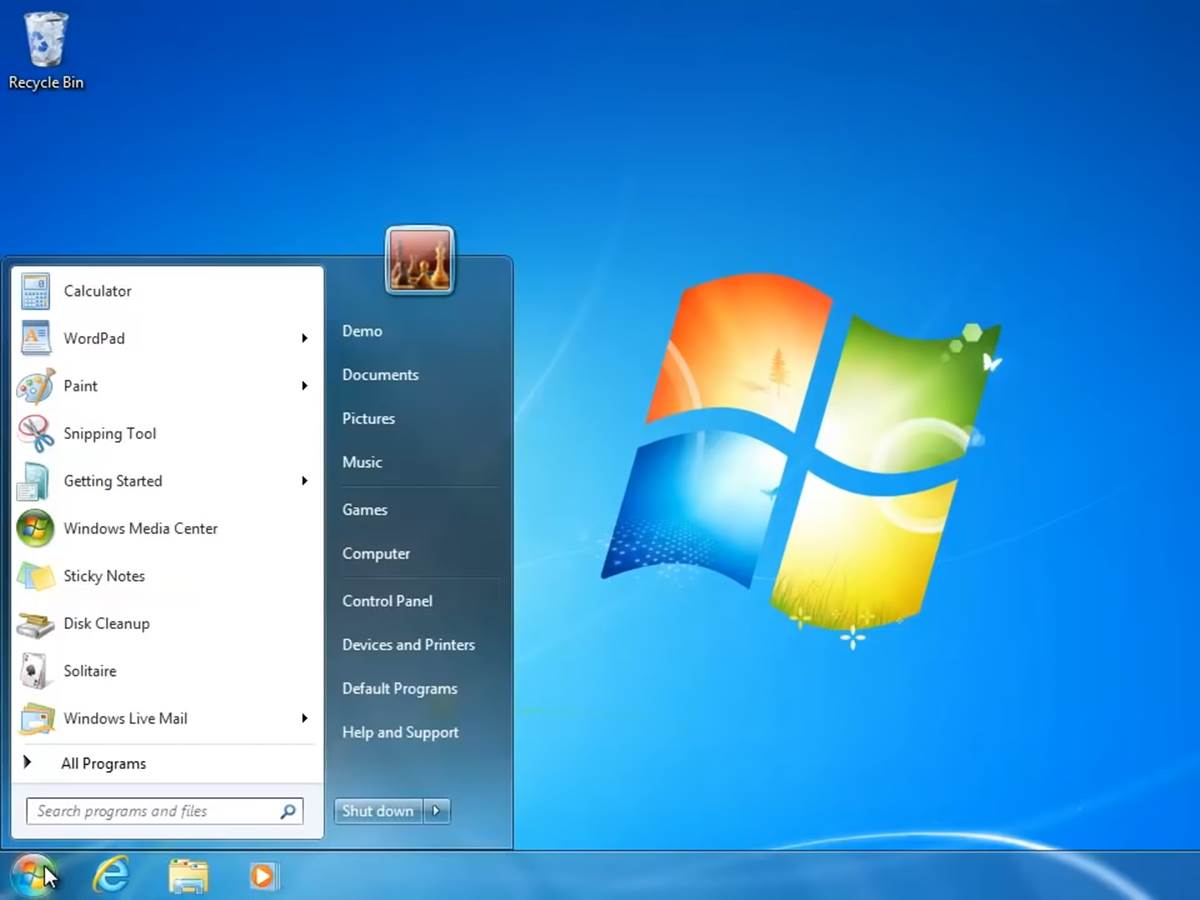Open the Snipping Tool
This screenshot has height=900, width=1200.
109,433
